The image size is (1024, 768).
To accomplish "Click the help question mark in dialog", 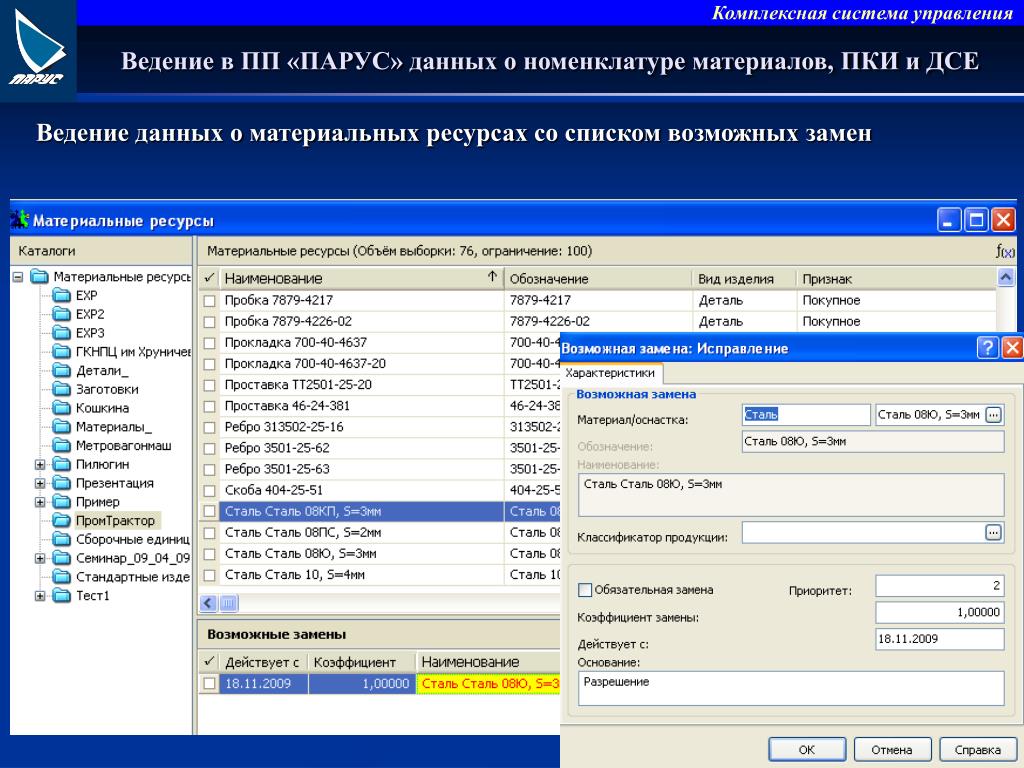I will click(x=988, y=347).
